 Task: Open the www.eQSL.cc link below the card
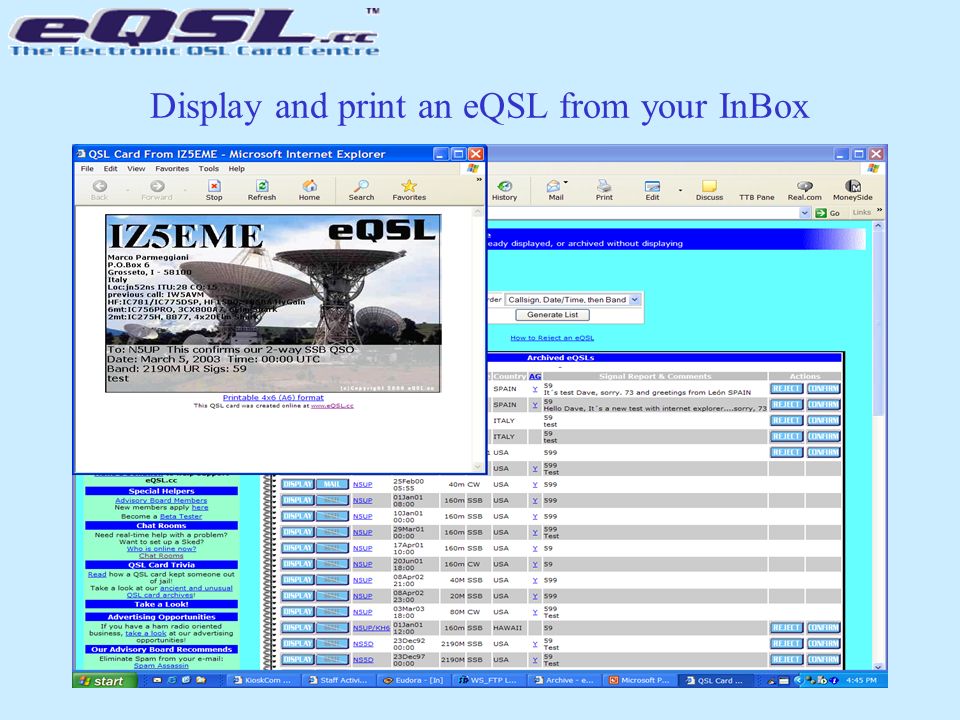[332, 406]
